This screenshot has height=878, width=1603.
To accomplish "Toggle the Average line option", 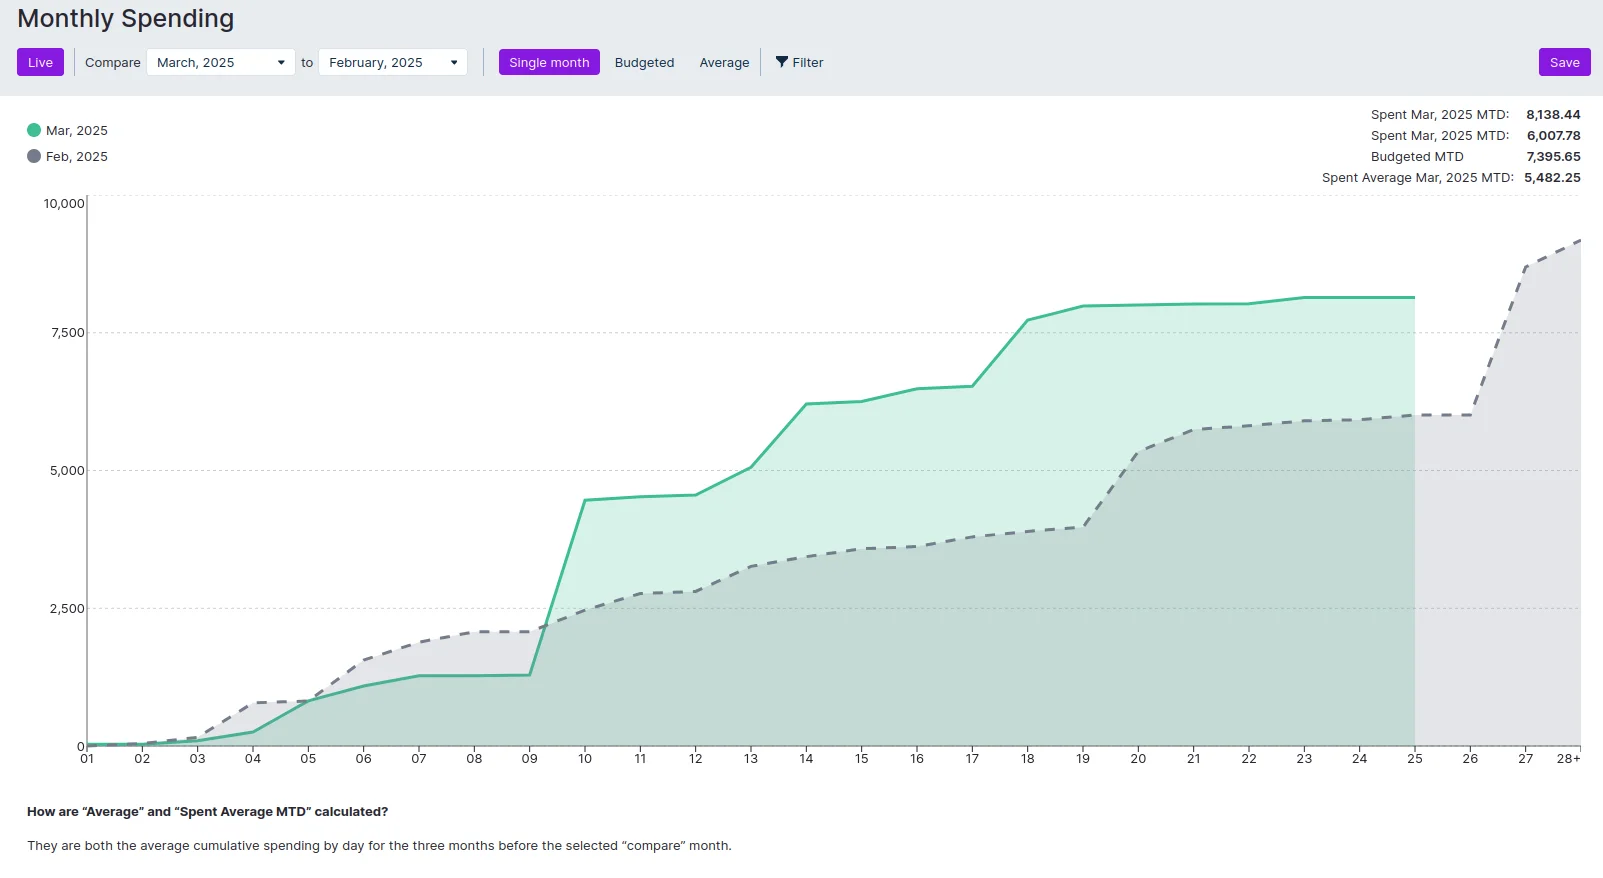I will click(724, 62).
